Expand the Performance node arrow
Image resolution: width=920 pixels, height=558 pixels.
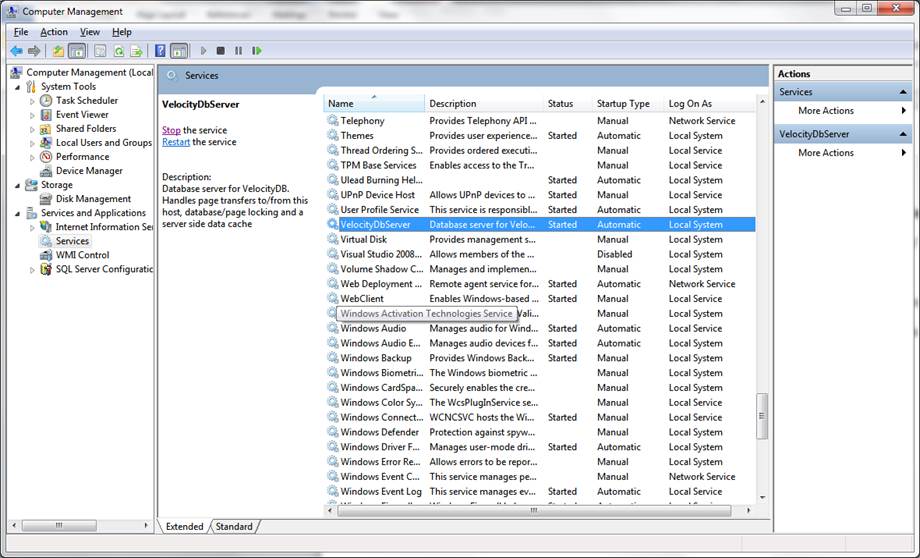pyautogui.click(x=32, y=157)
